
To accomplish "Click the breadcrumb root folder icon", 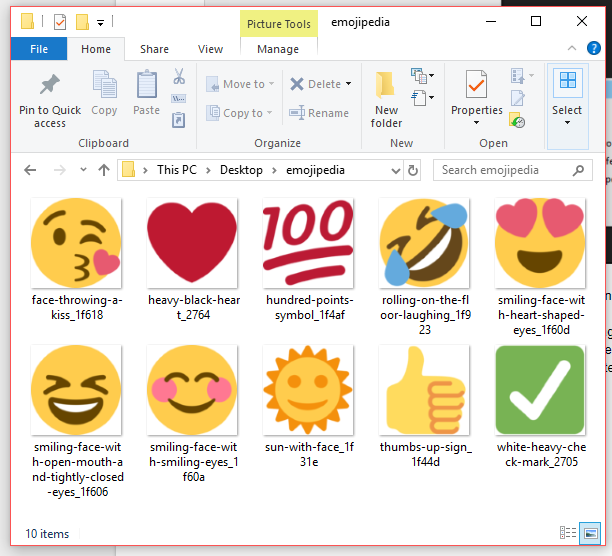I will (x=128, y=170).
